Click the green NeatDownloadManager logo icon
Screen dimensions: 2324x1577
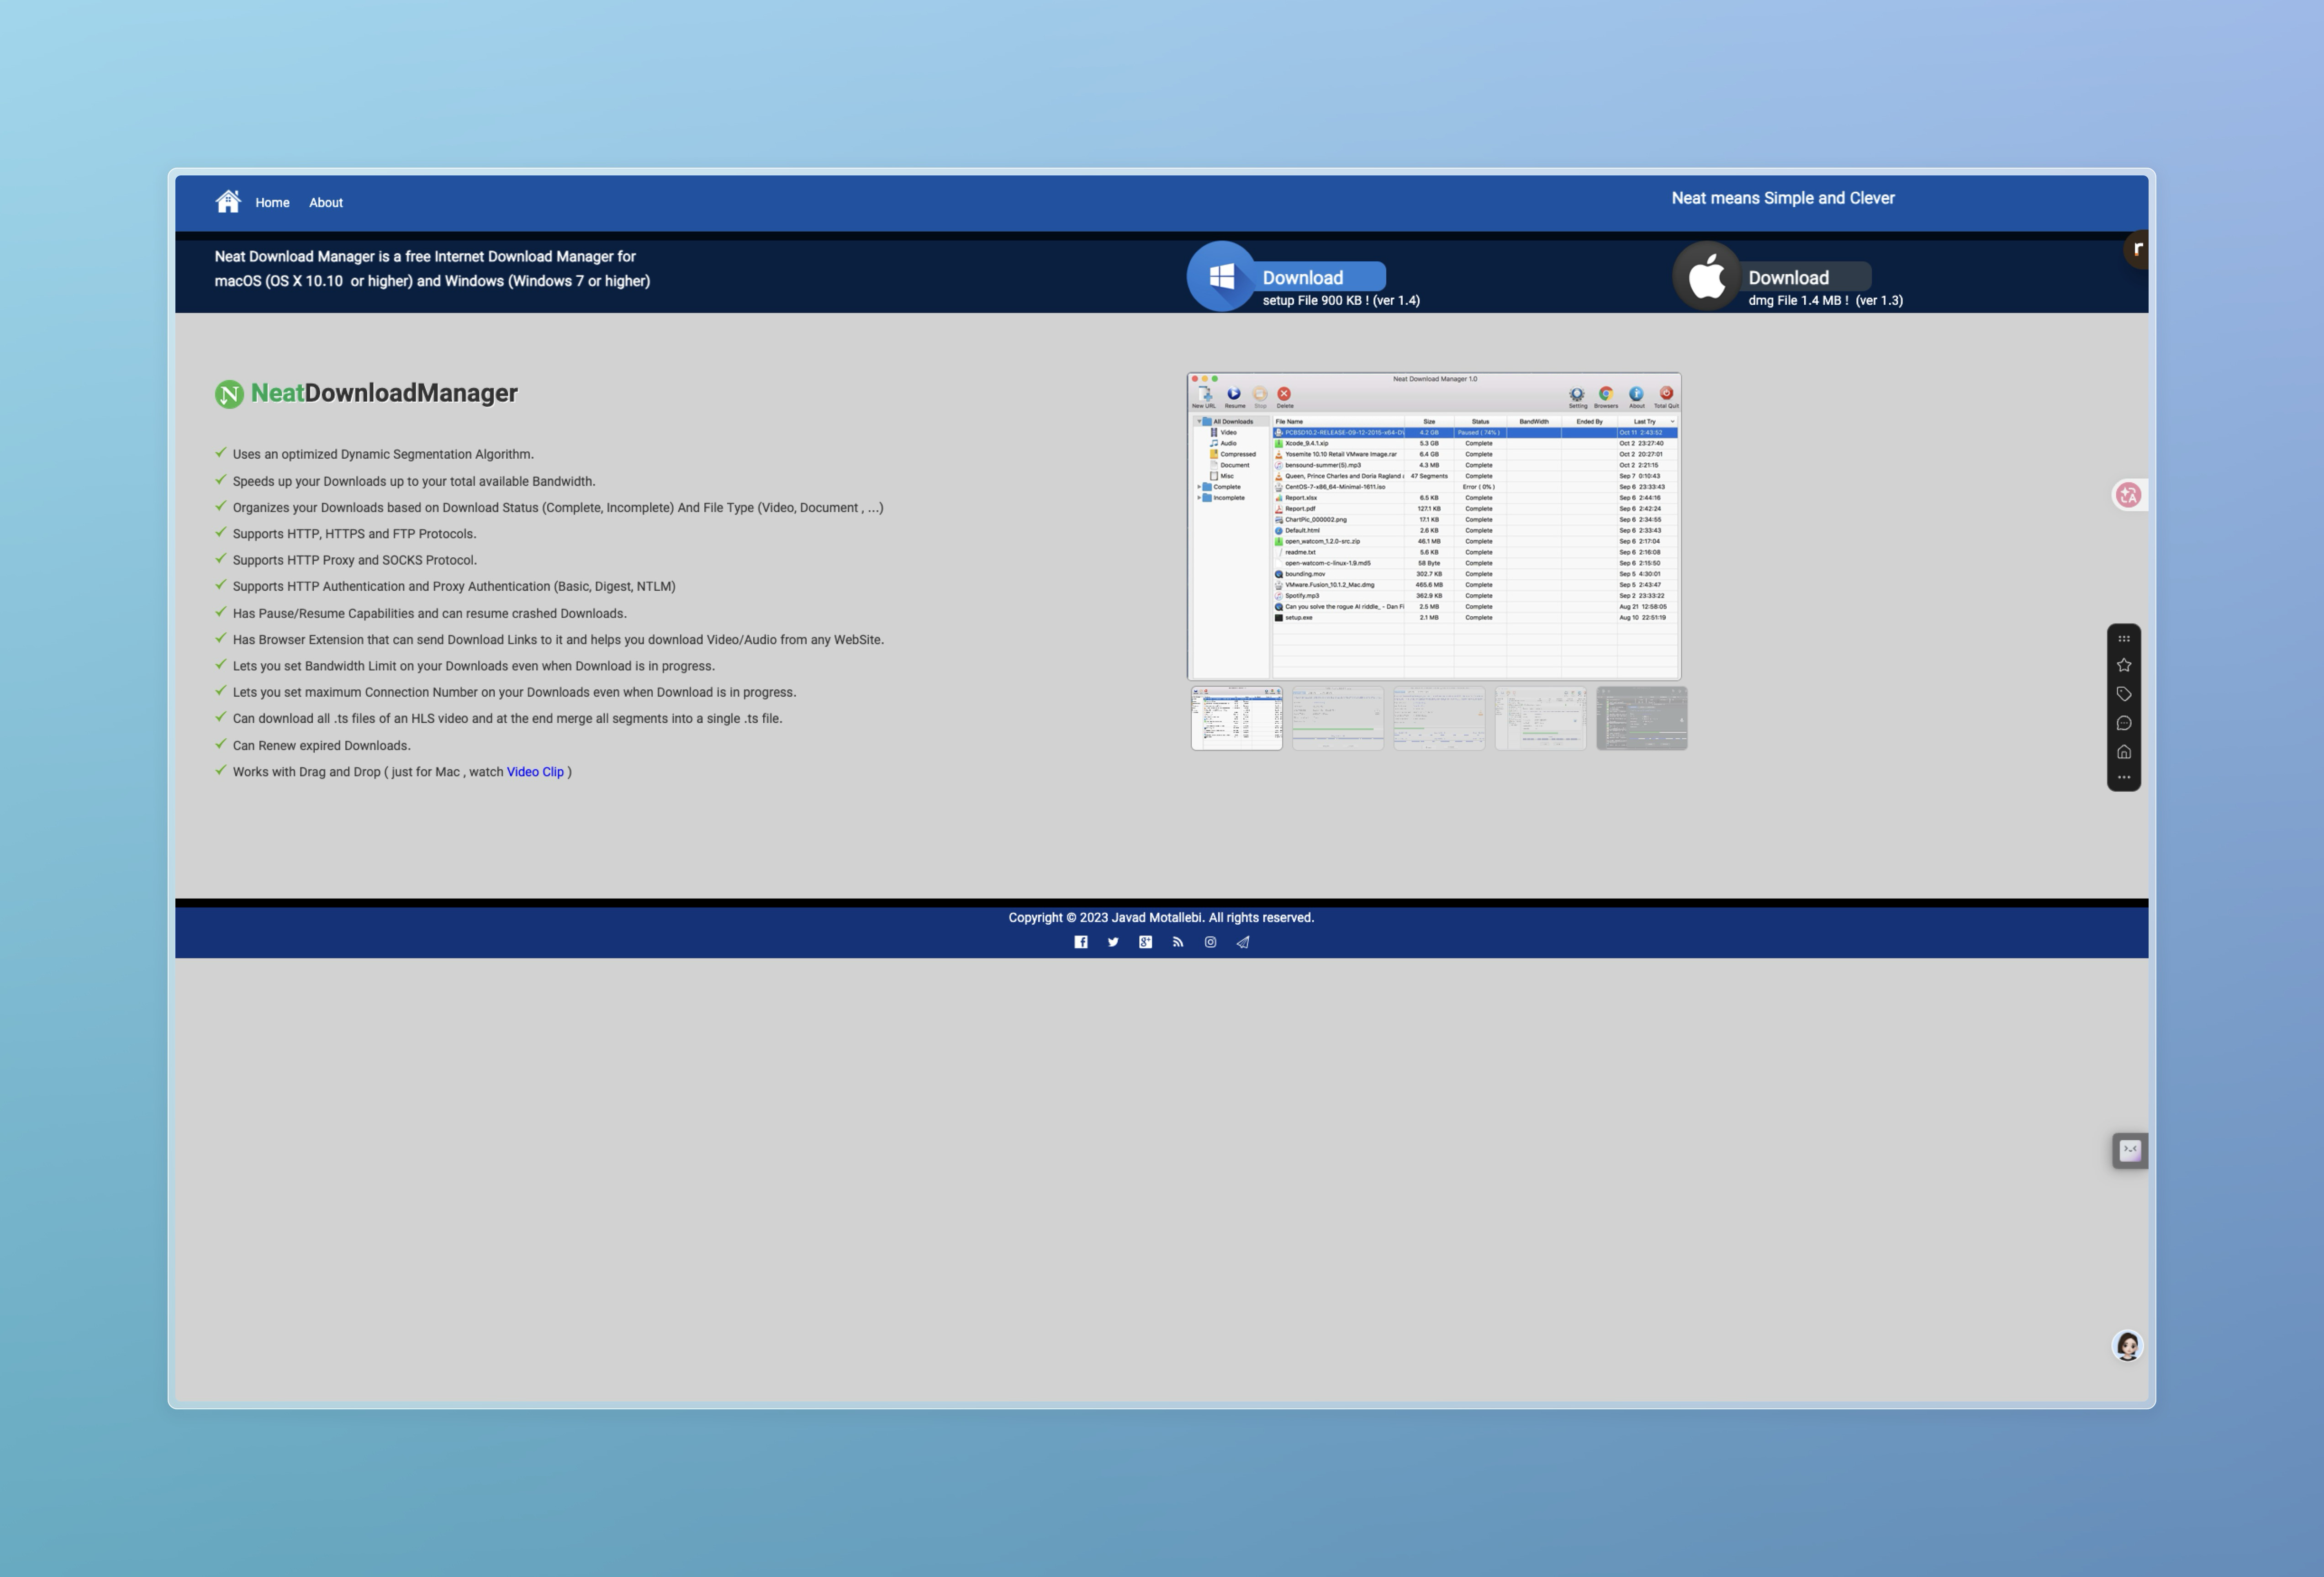point(229,394)
